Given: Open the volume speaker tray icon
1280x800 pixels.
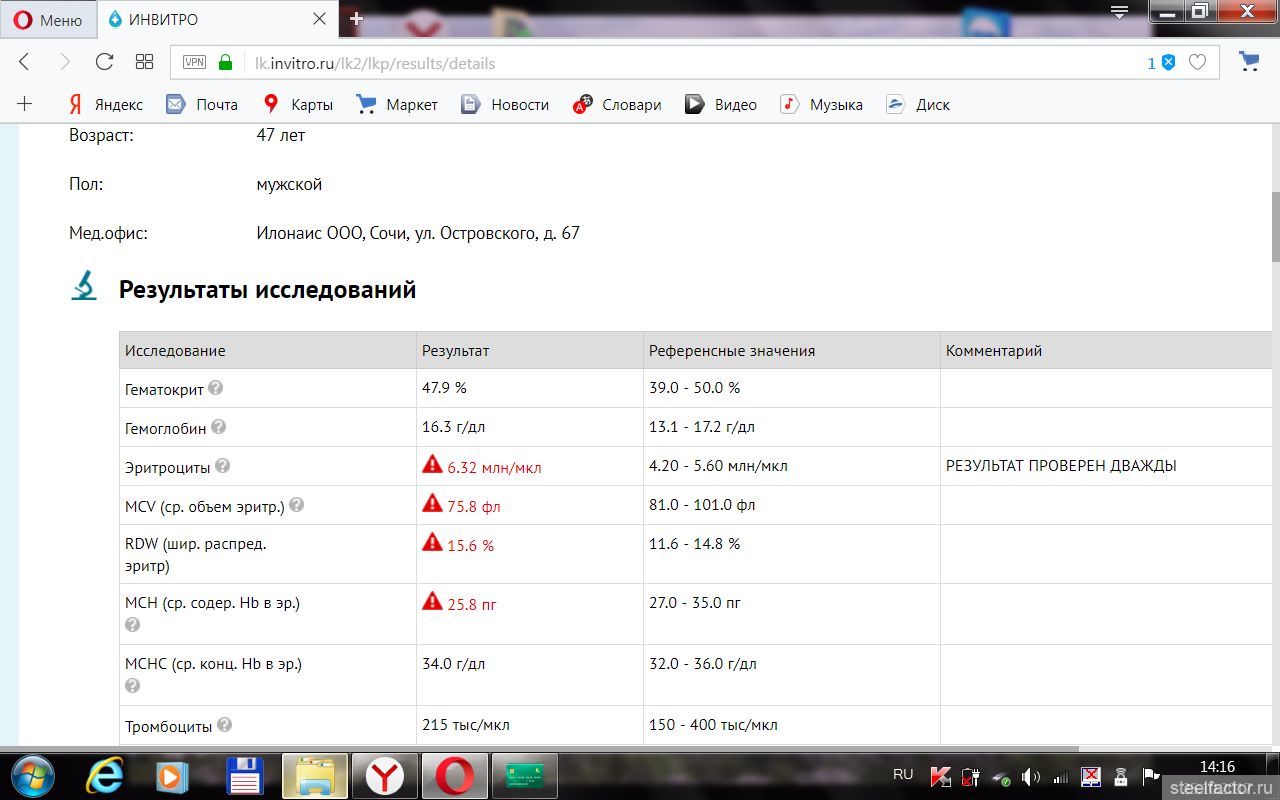Looking at the screenshot, I should point(1030,777).
